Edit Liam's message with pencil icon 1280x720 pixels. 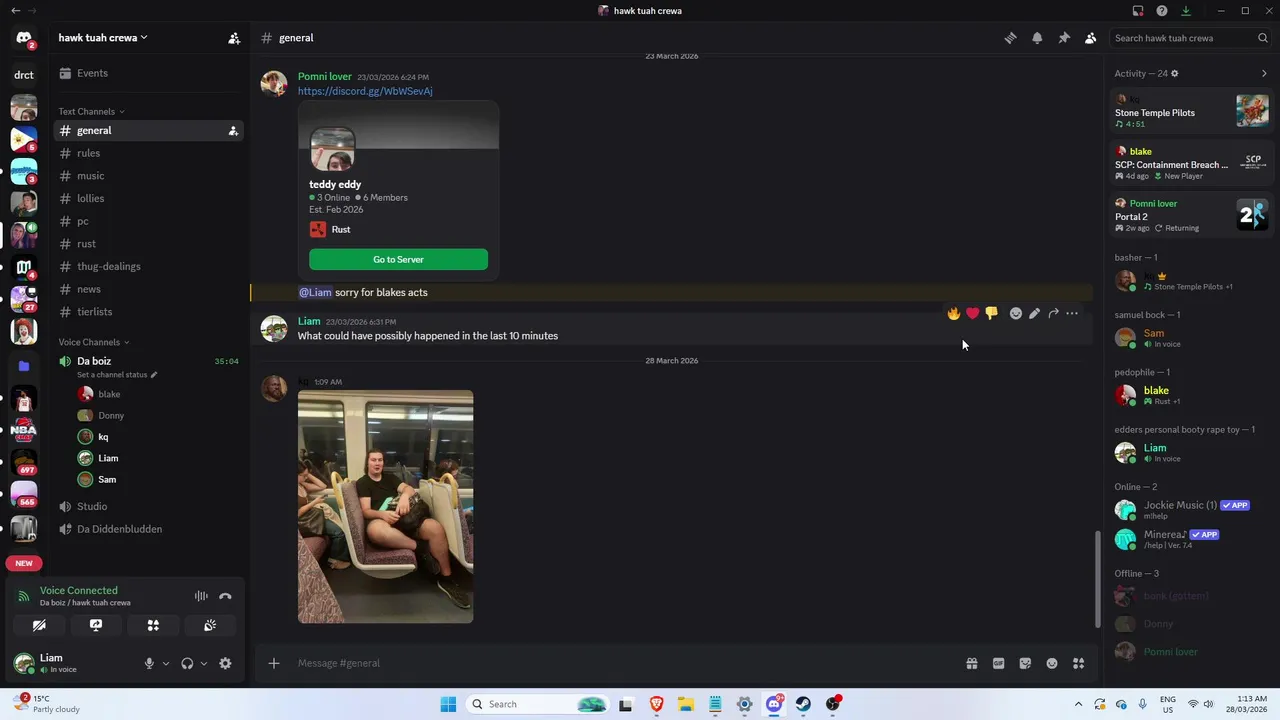coord(1035,313)
